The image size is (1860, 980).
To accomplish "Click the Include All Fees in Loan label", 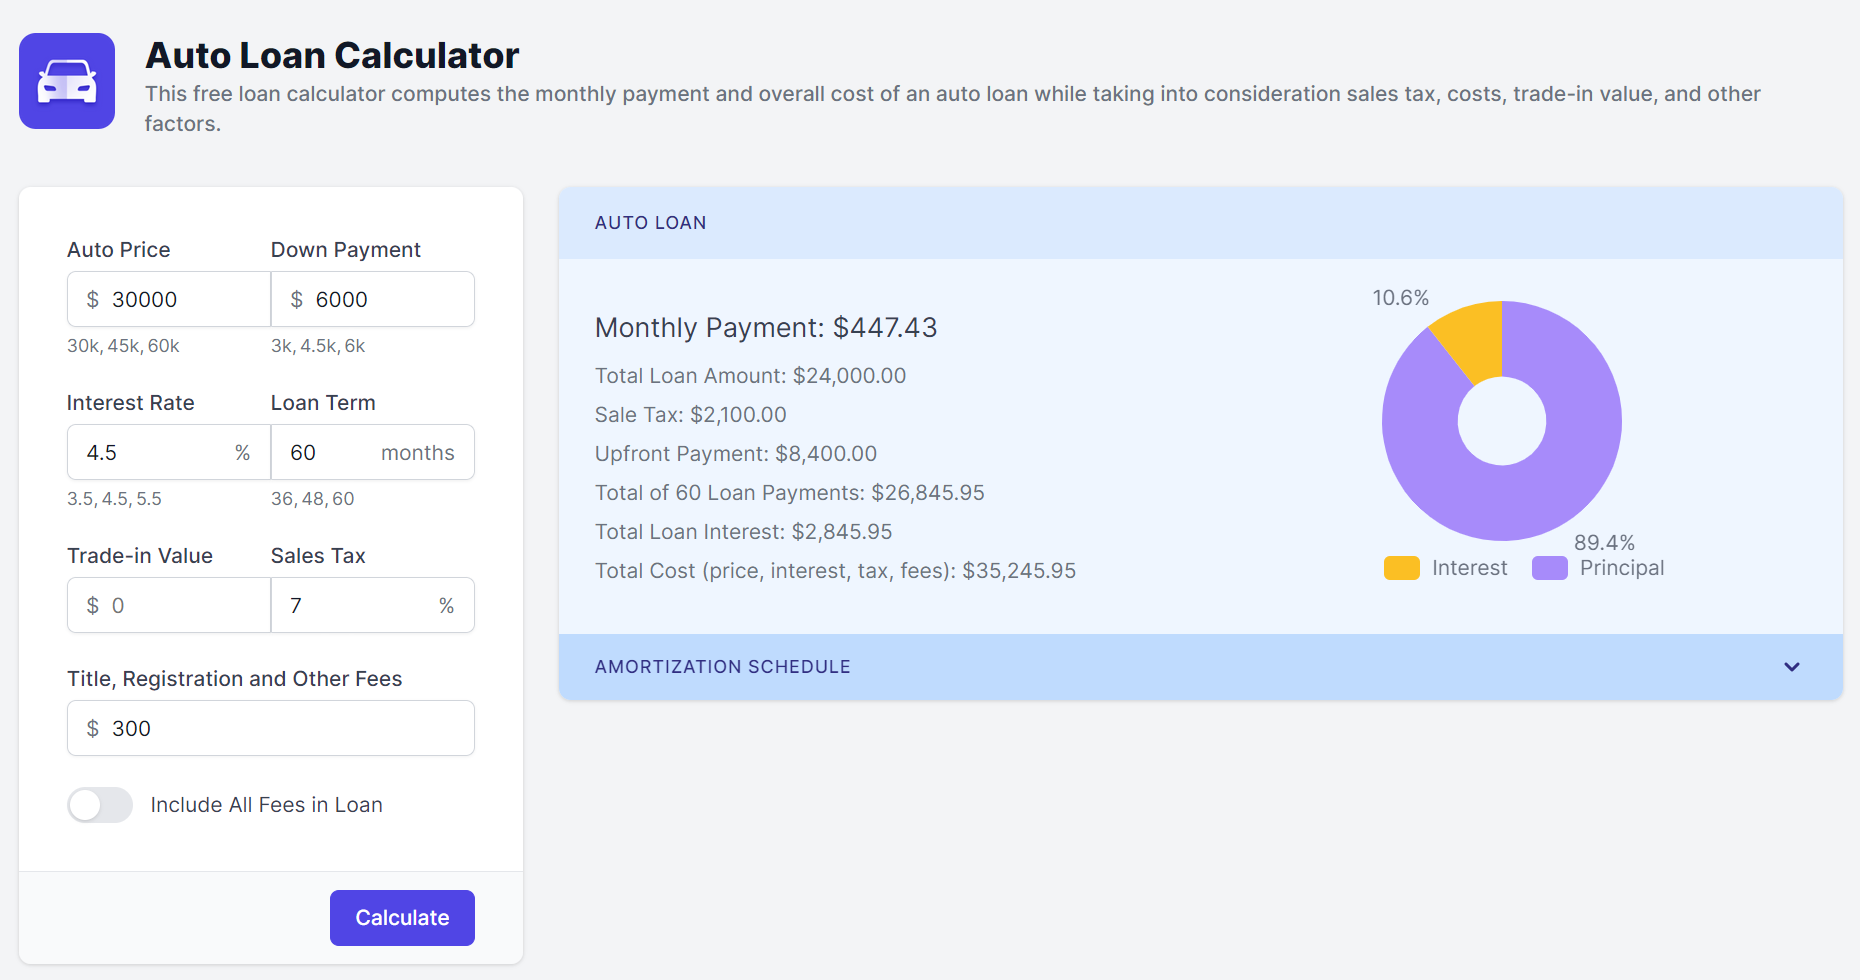I will click(x=266, y=805).
